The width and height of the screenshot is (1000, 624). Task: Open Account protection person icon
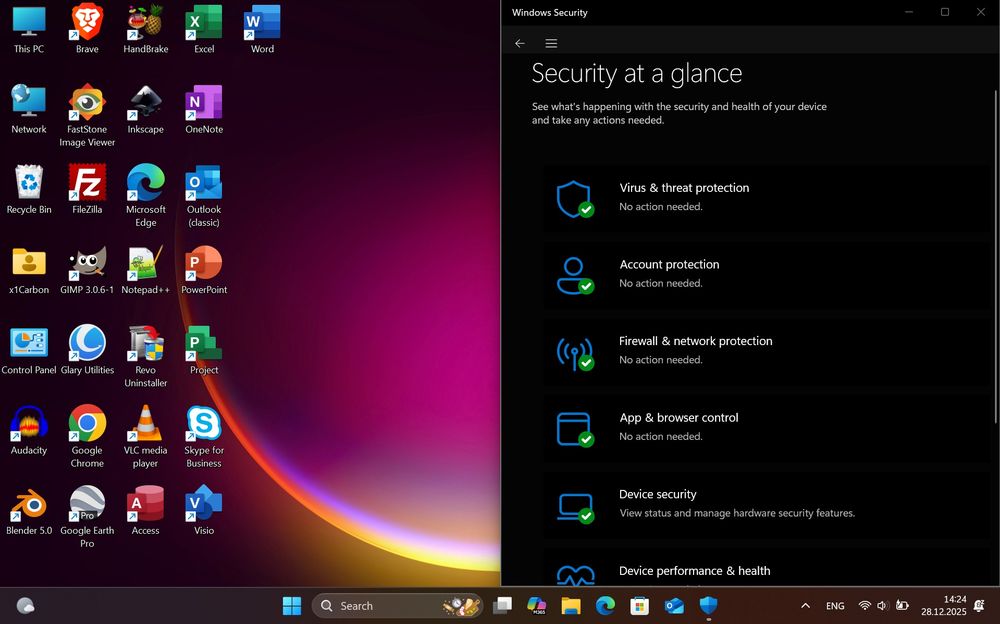575,276
